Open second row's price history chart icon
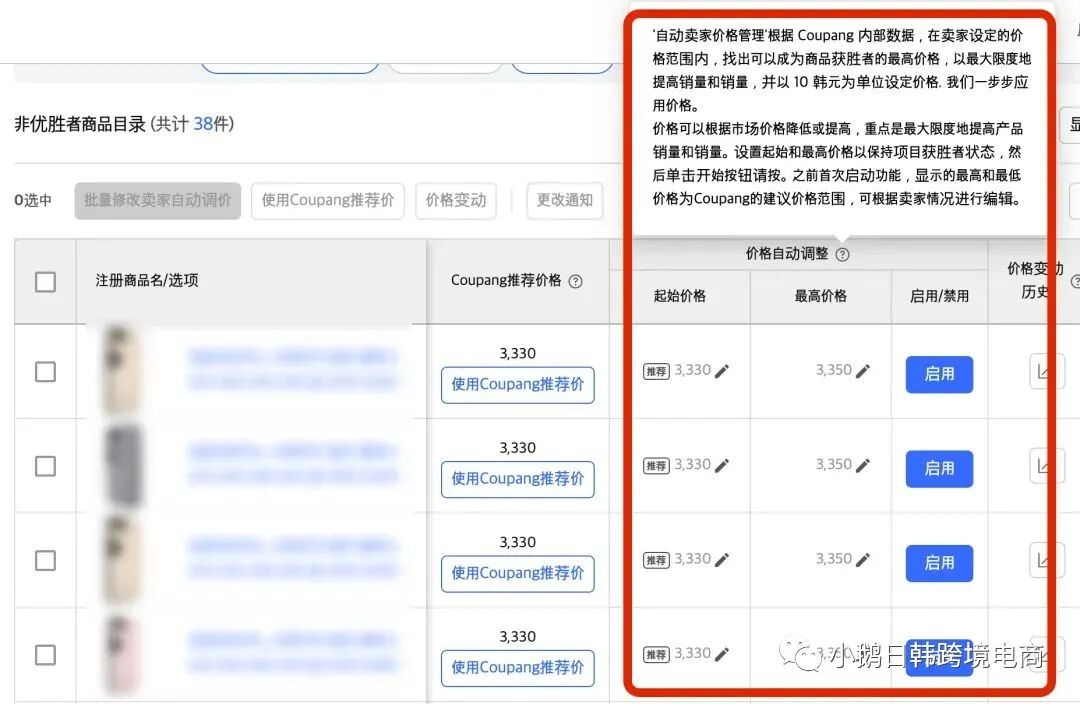The height and width of the screenshot is (704, 1080). click(1046, 465)
